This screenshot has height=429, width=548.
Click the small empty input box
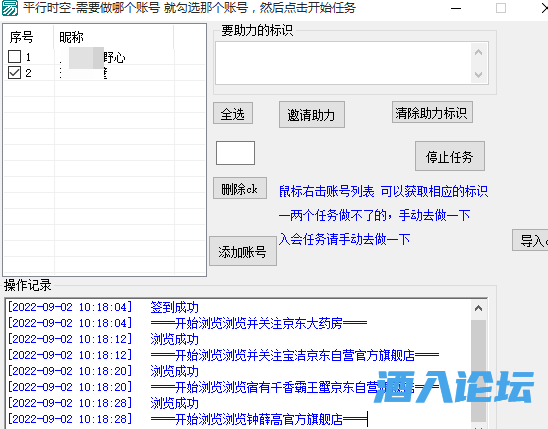[x=235, y=153]
